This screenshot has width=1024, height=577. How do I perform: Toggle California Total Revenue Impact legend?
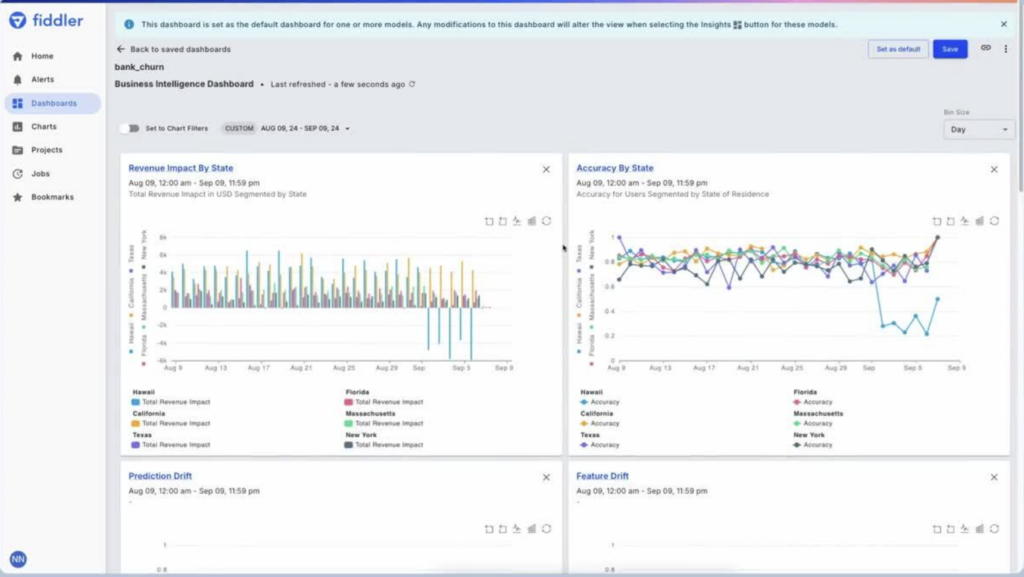(171, 424)
